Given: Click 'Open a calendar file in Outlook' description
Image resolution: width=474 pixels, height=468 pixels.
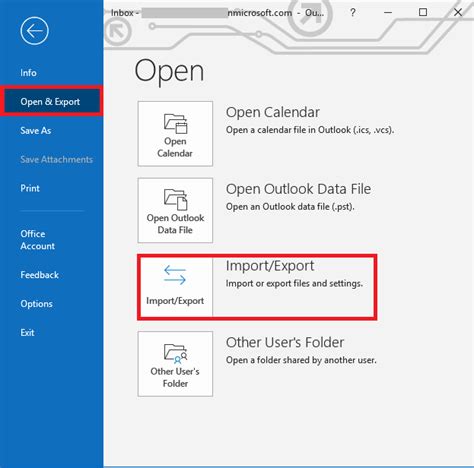Looking at the screenshot, I should point(310,130).
